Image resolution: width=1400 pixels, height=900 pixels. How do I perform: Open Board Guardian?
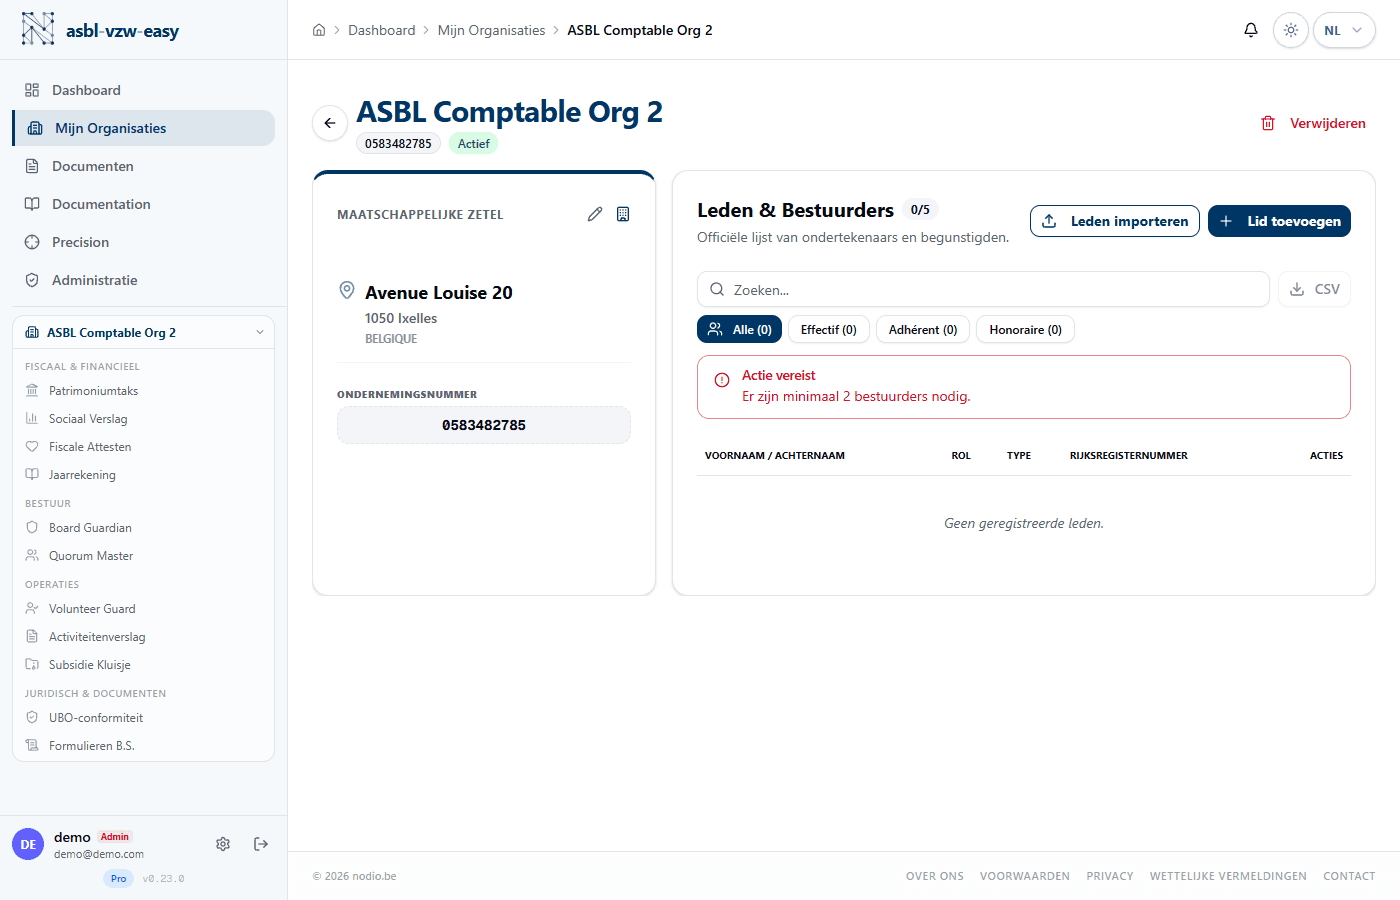(x=143, y=528)
